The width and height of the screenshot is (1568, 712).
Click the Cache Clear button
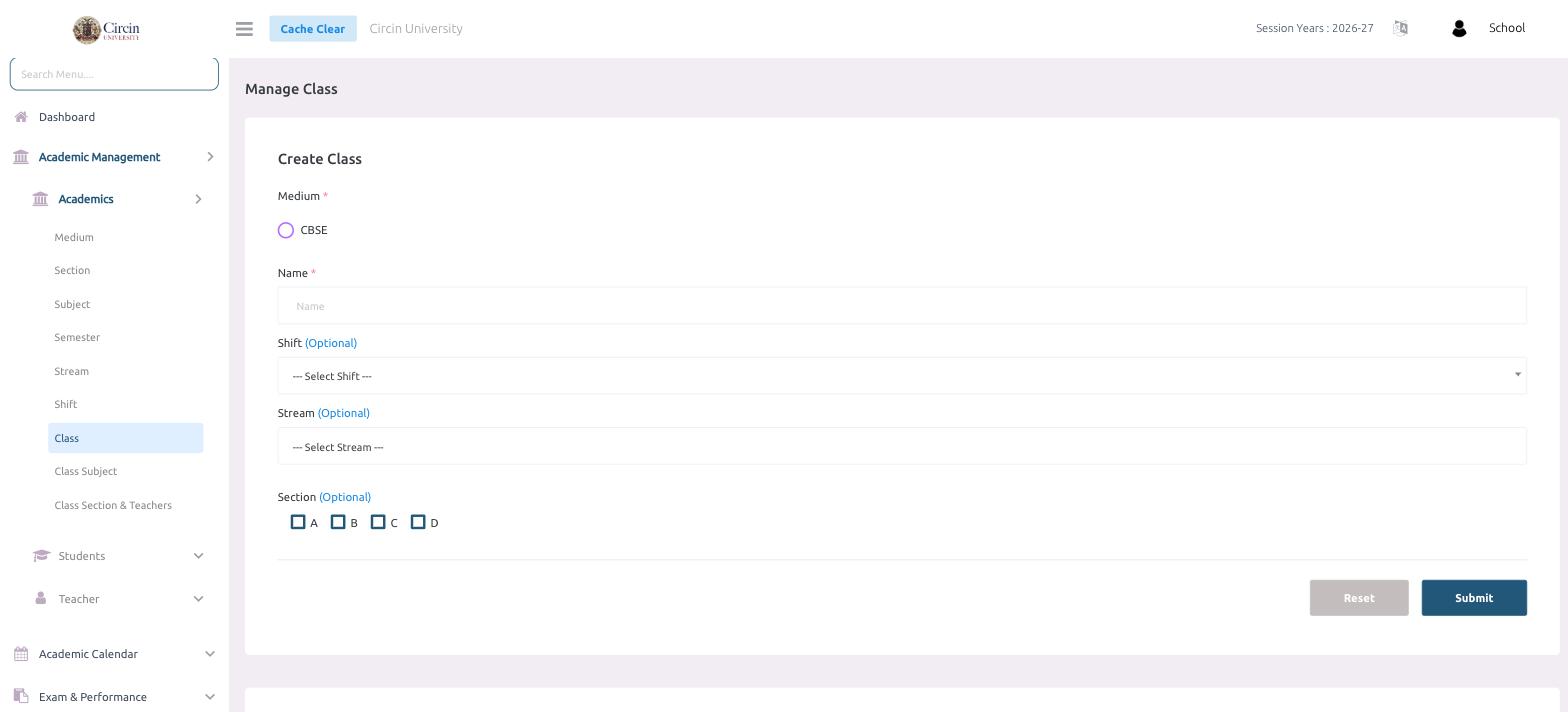(313, 29)
